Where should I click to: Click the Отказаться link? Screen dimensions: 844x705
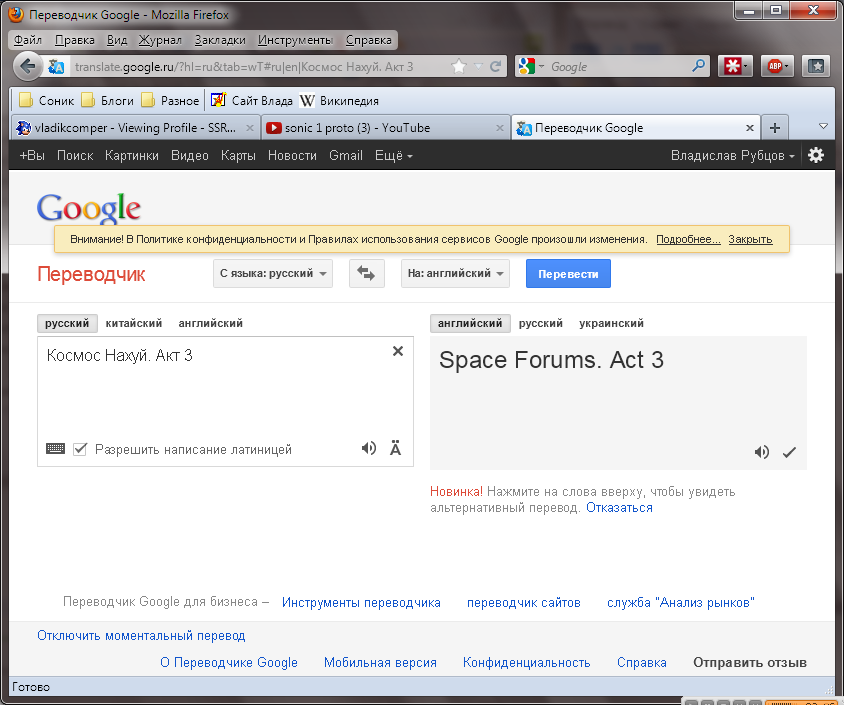[x=619, y=507]
